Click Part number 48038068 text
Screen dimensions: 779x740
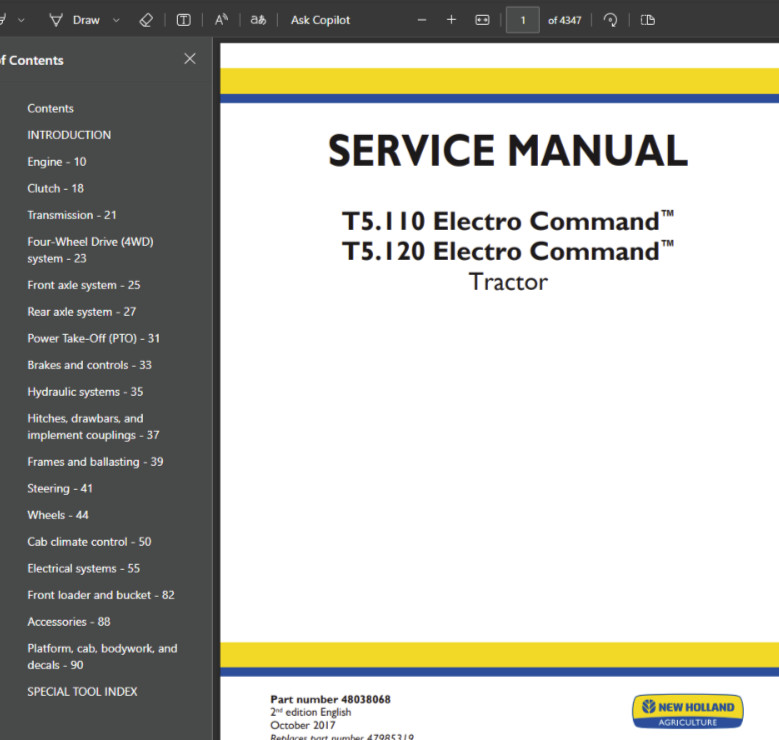[x=330, y=699]
